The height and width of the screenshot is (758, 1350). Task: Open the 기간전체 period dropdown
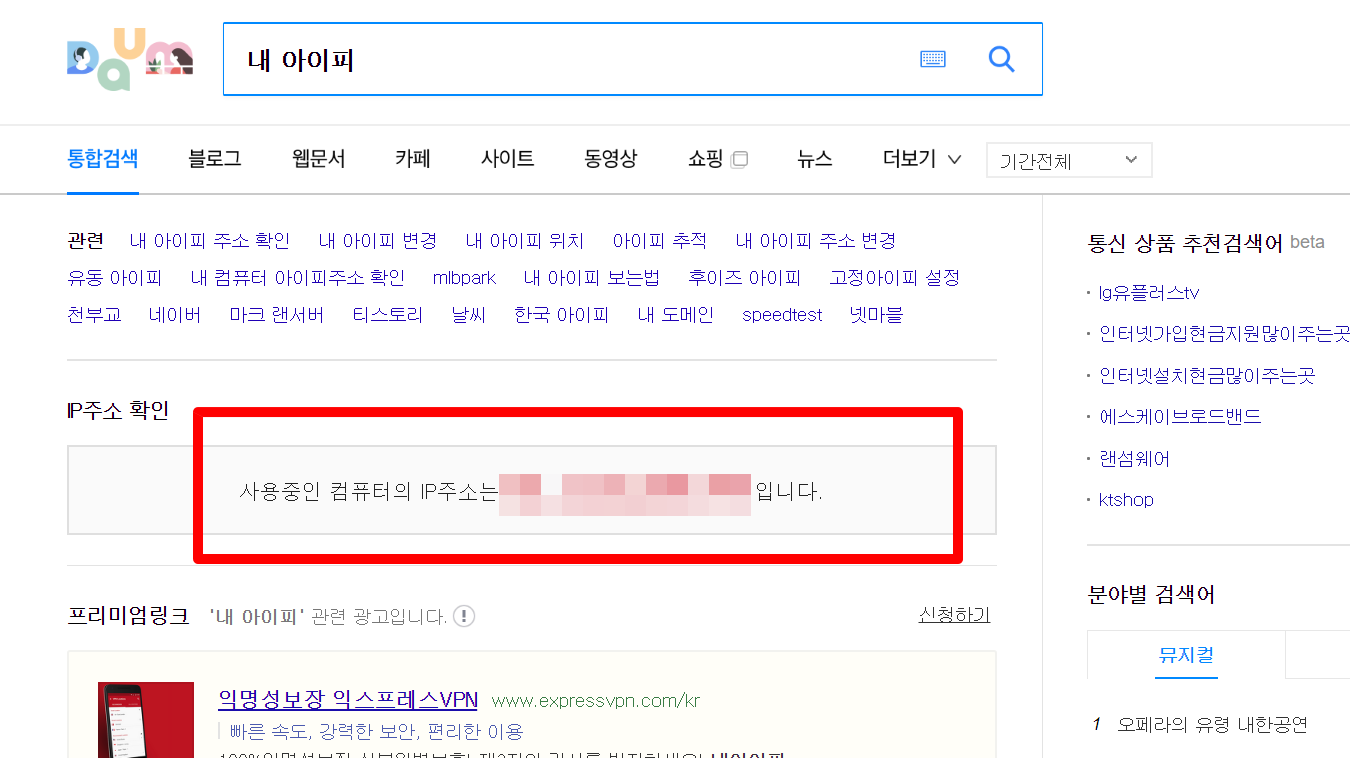click(1069, 160)
